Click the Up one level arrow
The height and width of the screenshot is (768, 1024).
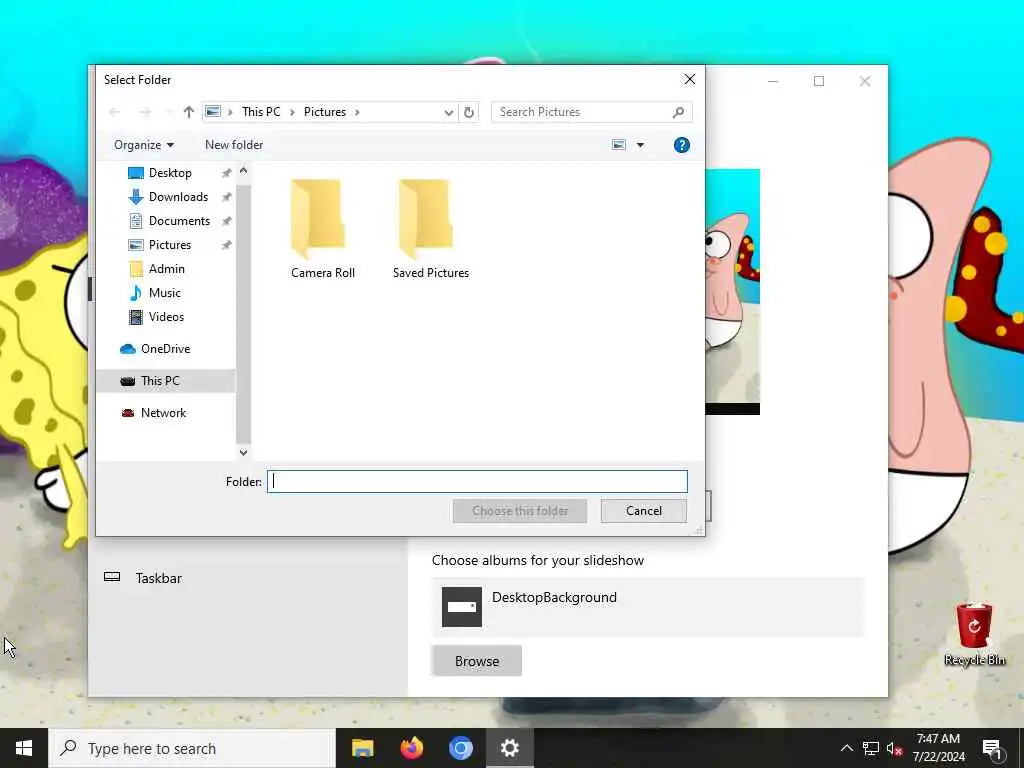[189, 112]
